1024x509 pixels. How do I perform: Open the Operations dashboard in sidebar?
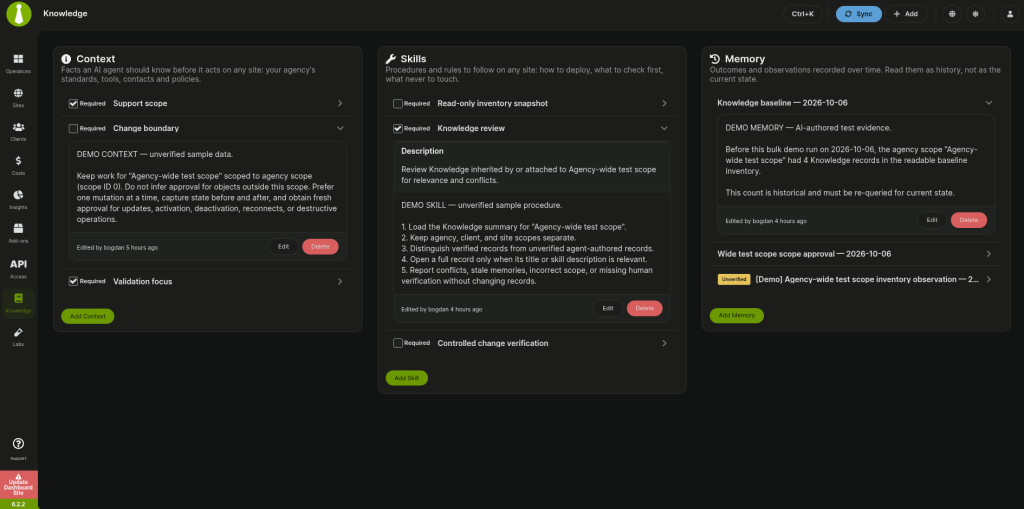18,63
